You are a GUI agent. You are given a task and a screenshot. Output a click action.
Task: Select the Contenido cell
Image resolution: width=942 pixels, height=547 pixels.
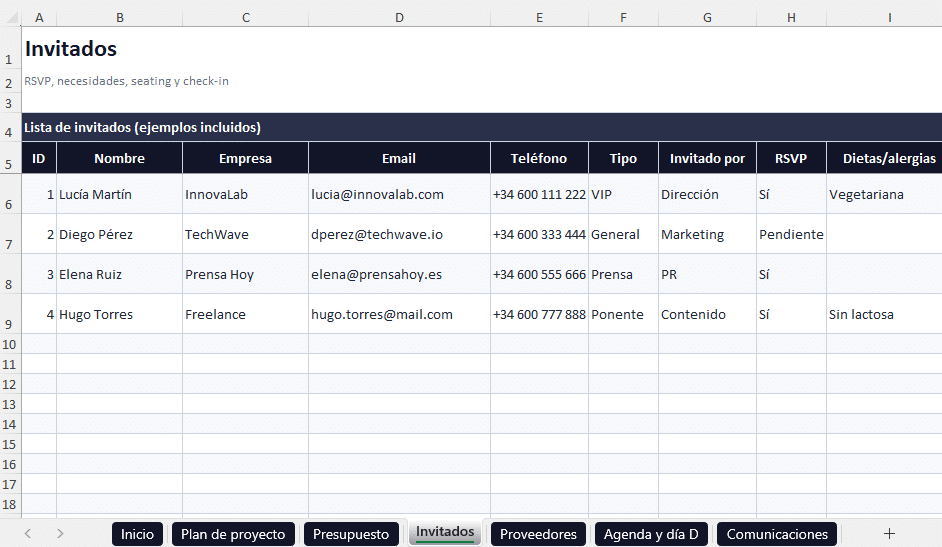pos(708,314)
